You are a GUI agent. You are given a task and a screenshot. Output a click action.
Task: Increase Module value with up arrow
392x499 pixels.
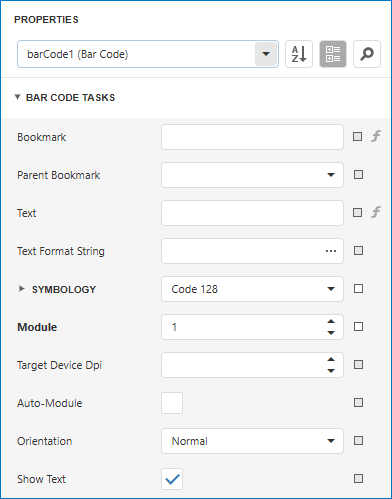coord(331,321)
